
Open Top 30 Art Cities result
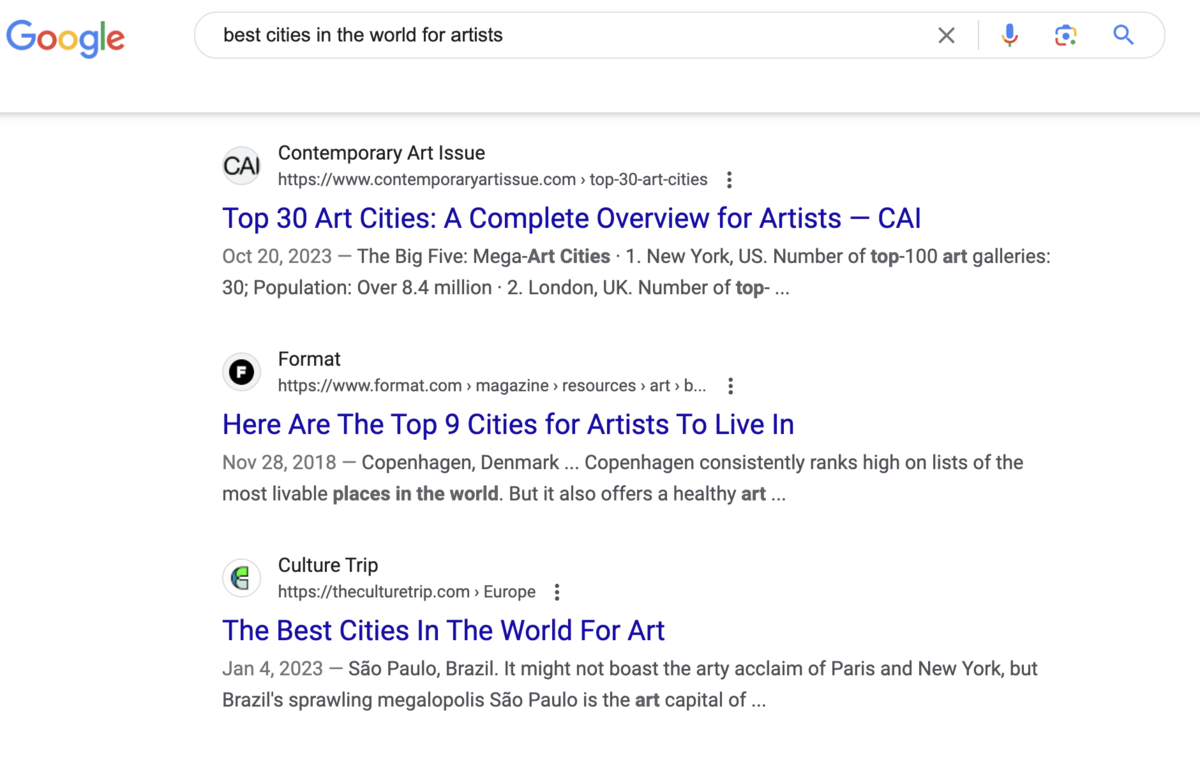(571, 218)
